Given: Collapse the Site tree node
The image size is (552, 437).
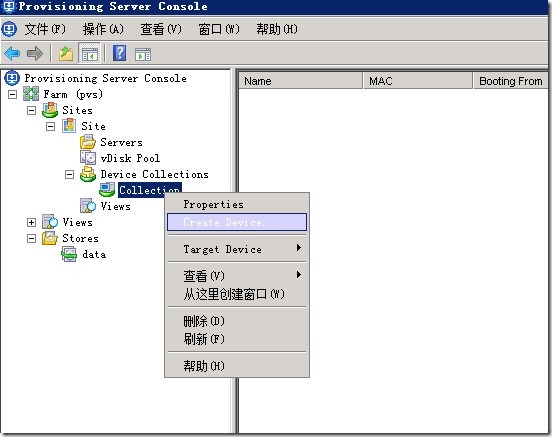Looking at the screenshot, I should [x=50, y=126].
